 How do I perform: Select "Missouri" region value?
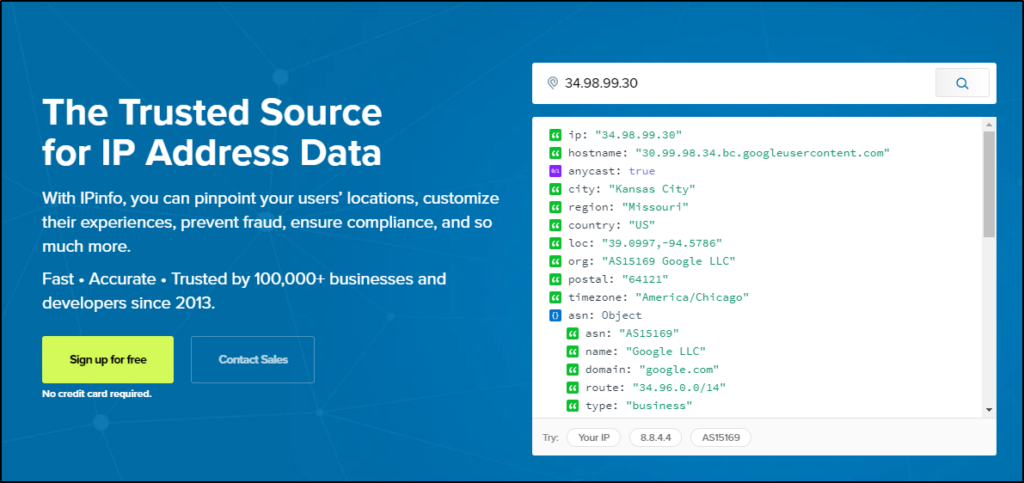coord(654,208)
